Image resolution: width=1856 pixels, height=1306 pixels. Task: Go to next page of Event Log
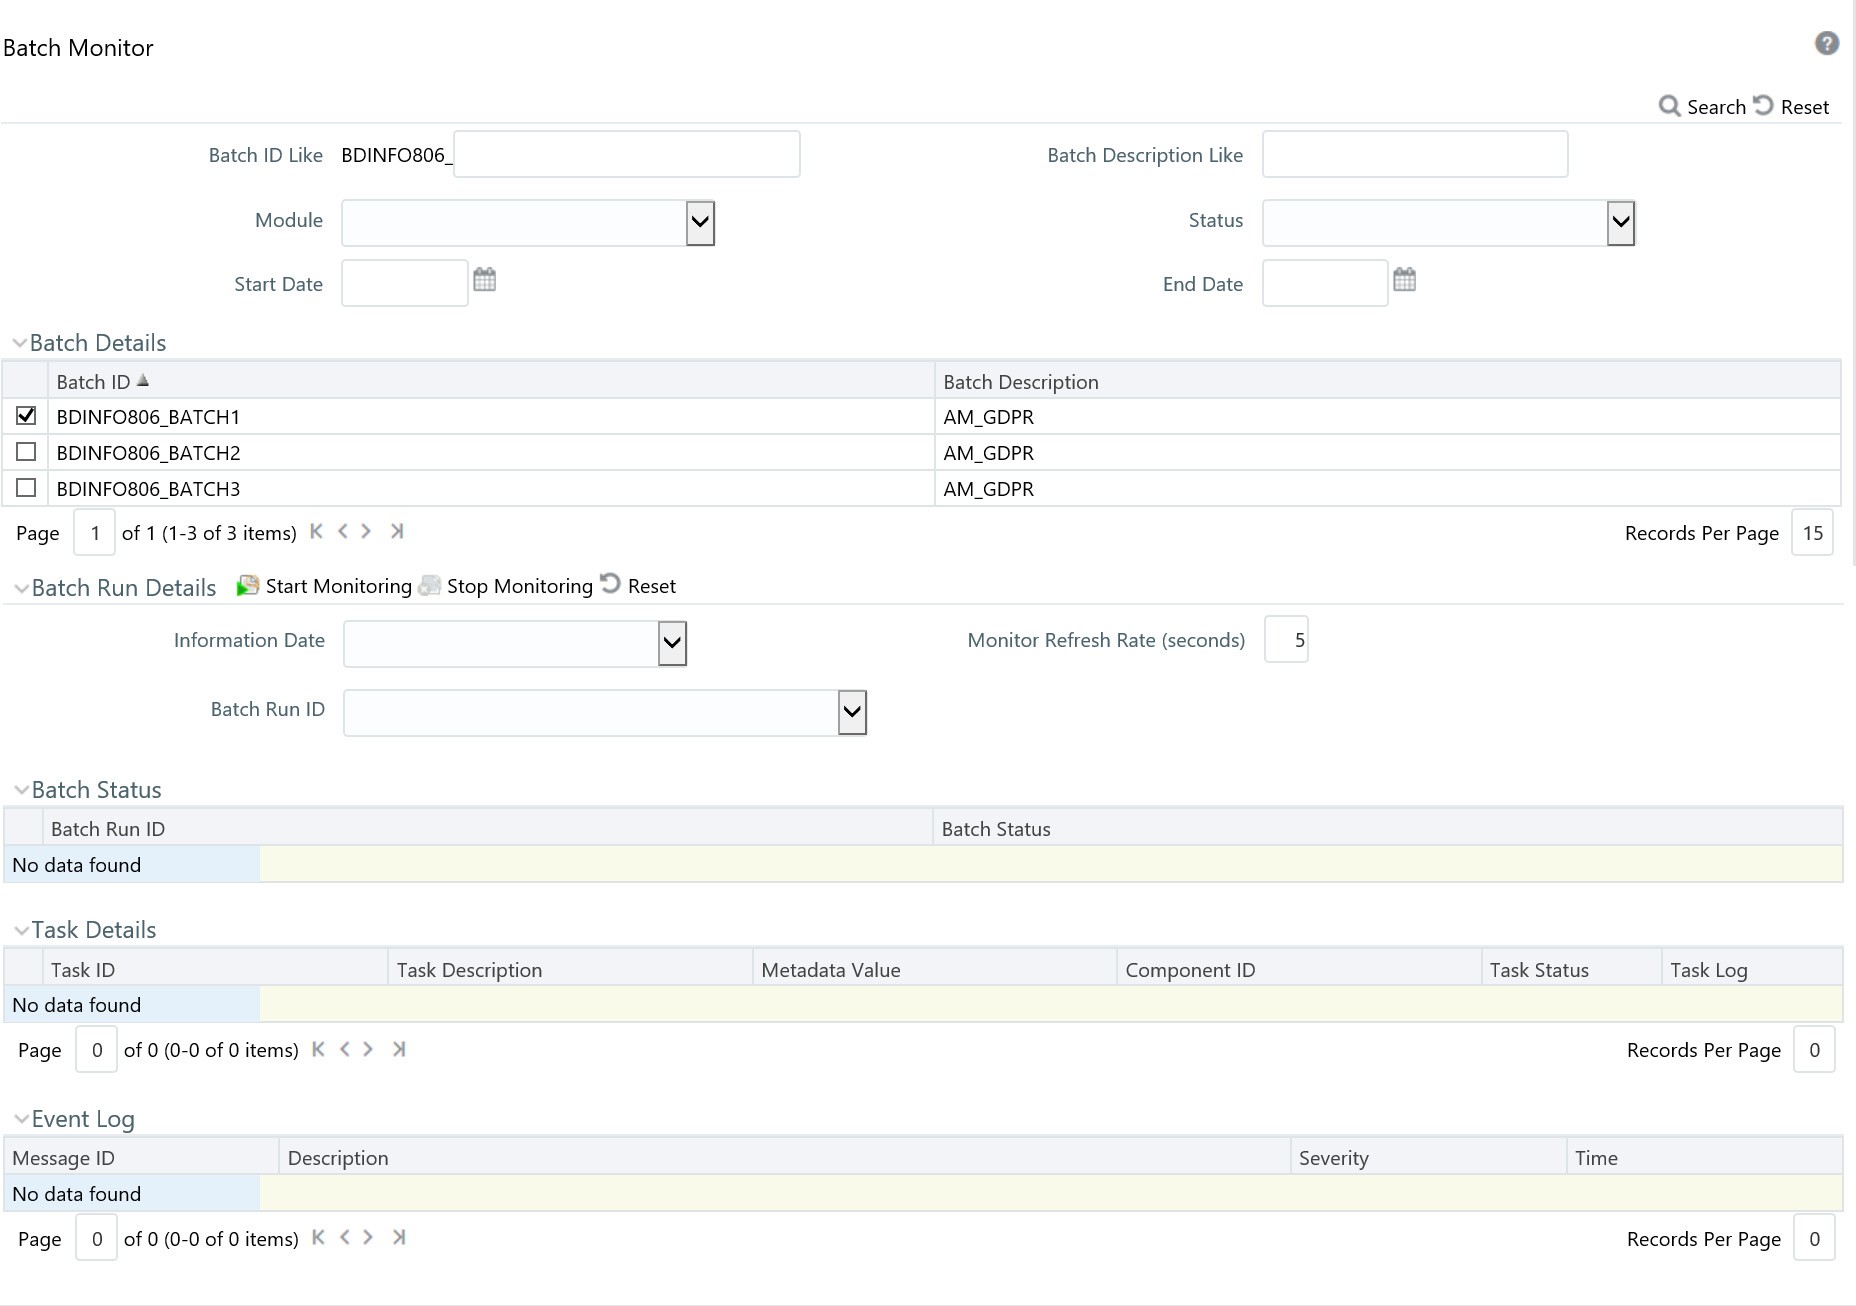pyautogui.click(x=368, y=1237)
